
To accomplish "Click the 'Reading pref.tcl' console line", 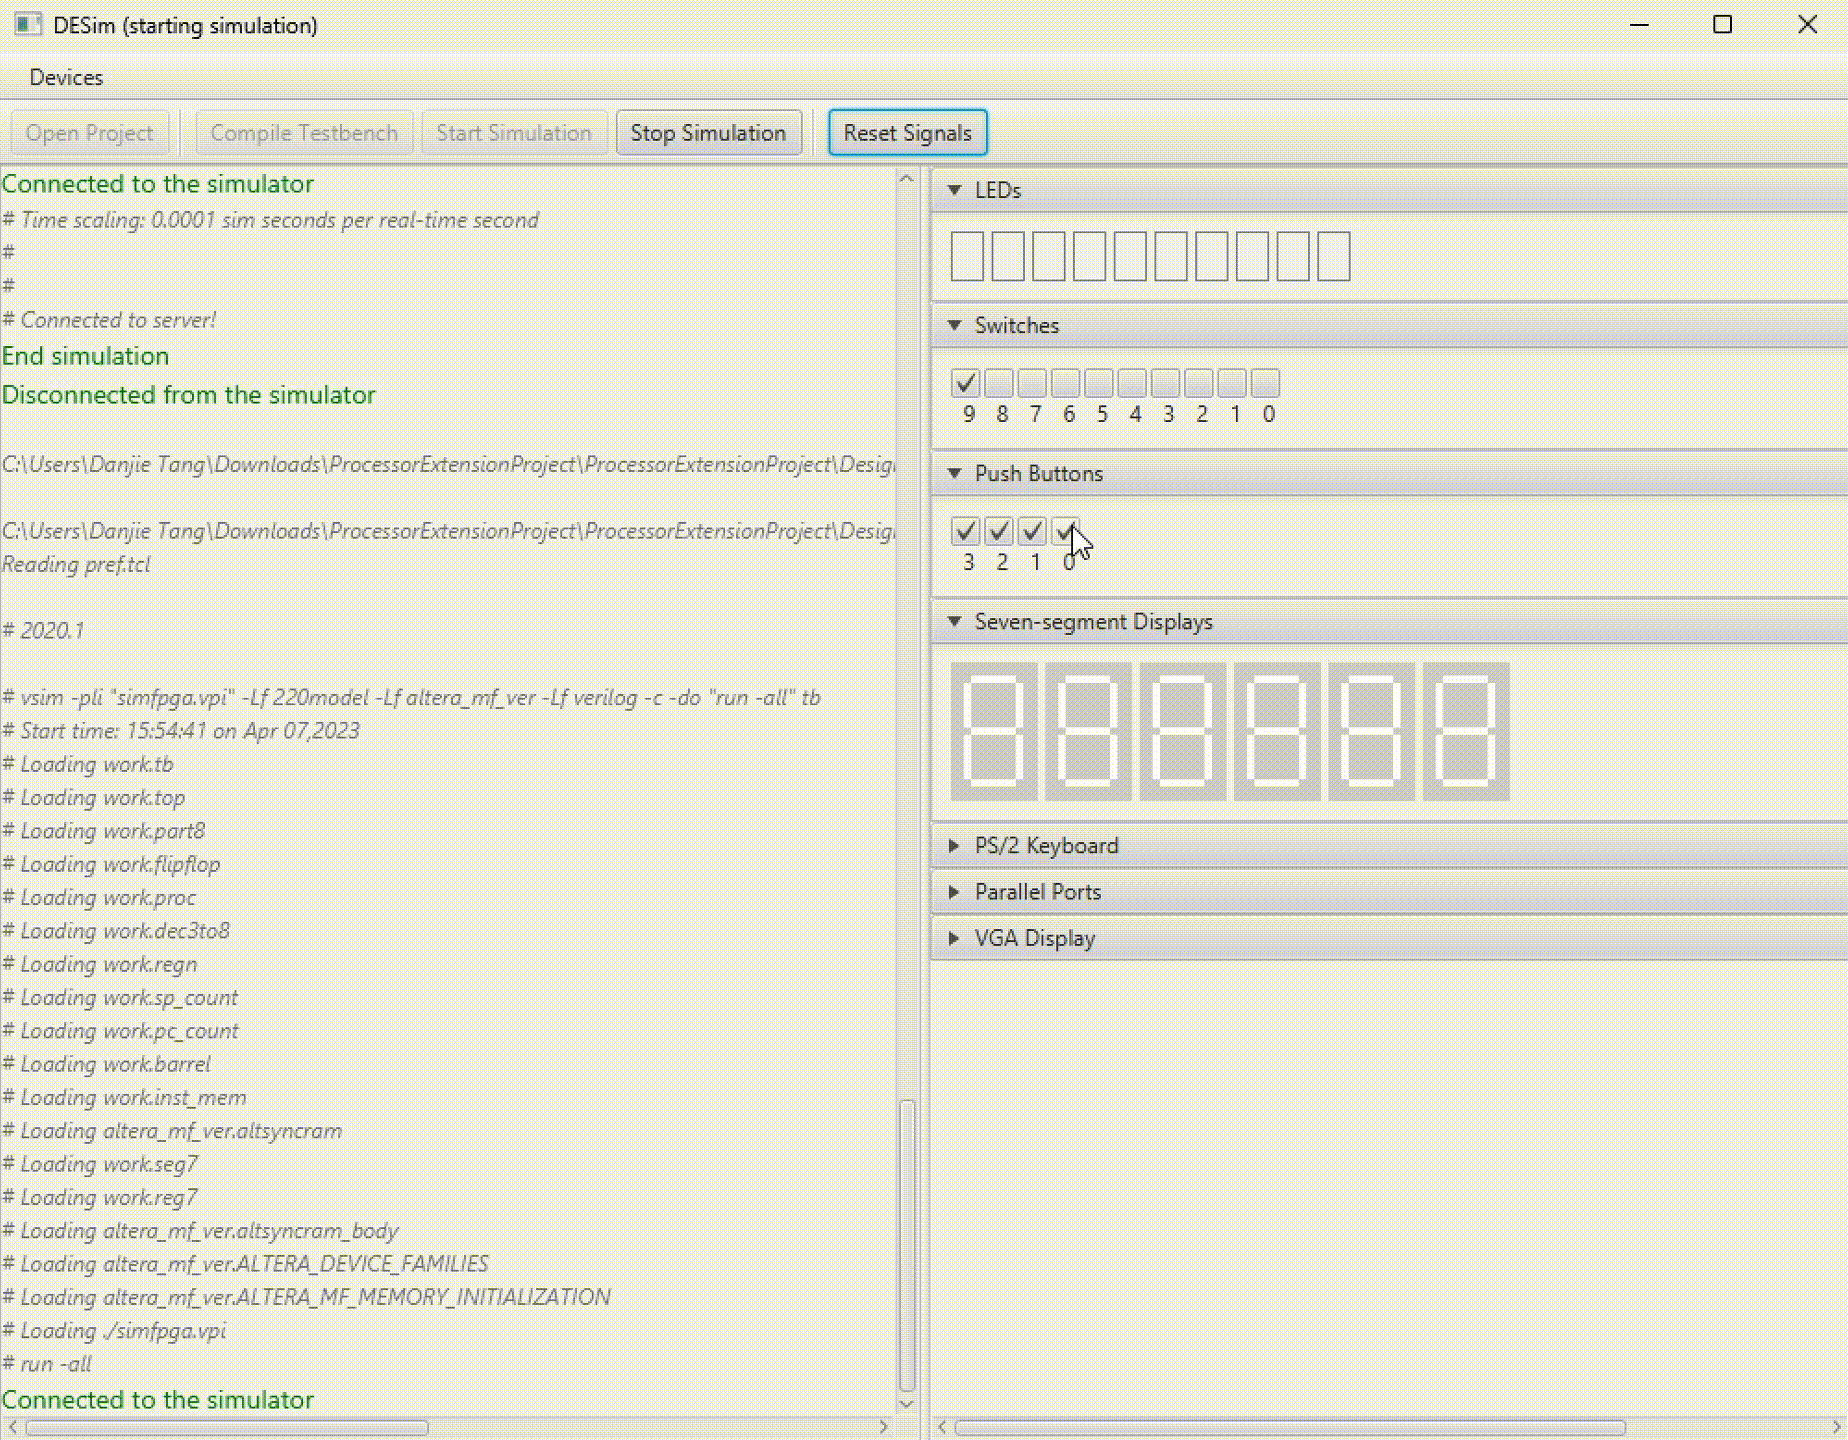I will coord(76,564).
